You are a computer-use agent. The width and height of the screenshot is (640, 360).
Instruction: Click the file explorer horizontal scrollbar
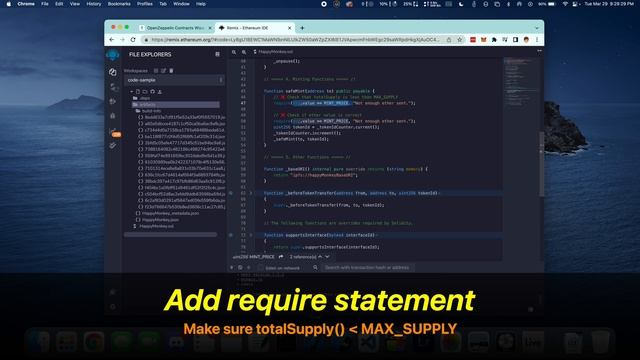point(170,235)
